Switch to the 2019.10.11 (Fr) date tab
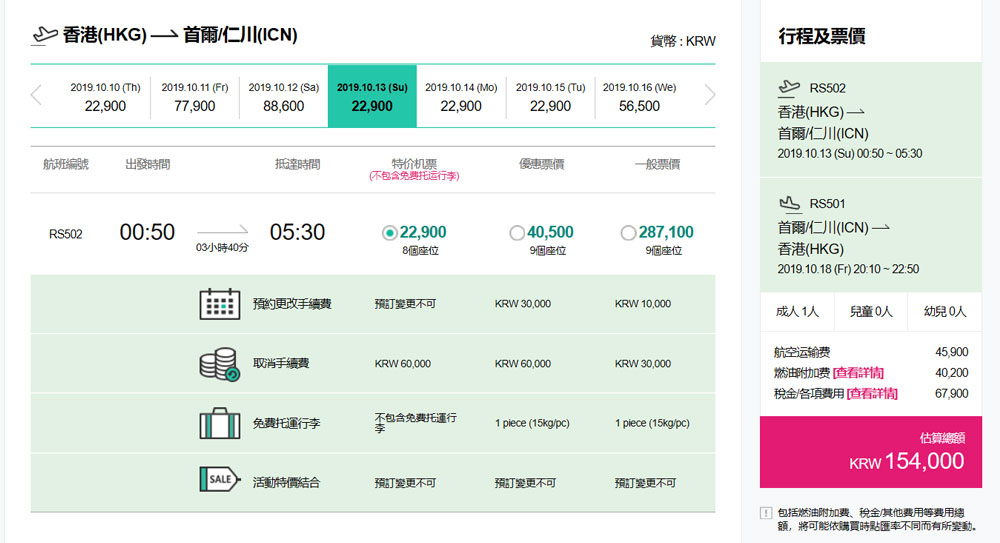 coord(194,97)
